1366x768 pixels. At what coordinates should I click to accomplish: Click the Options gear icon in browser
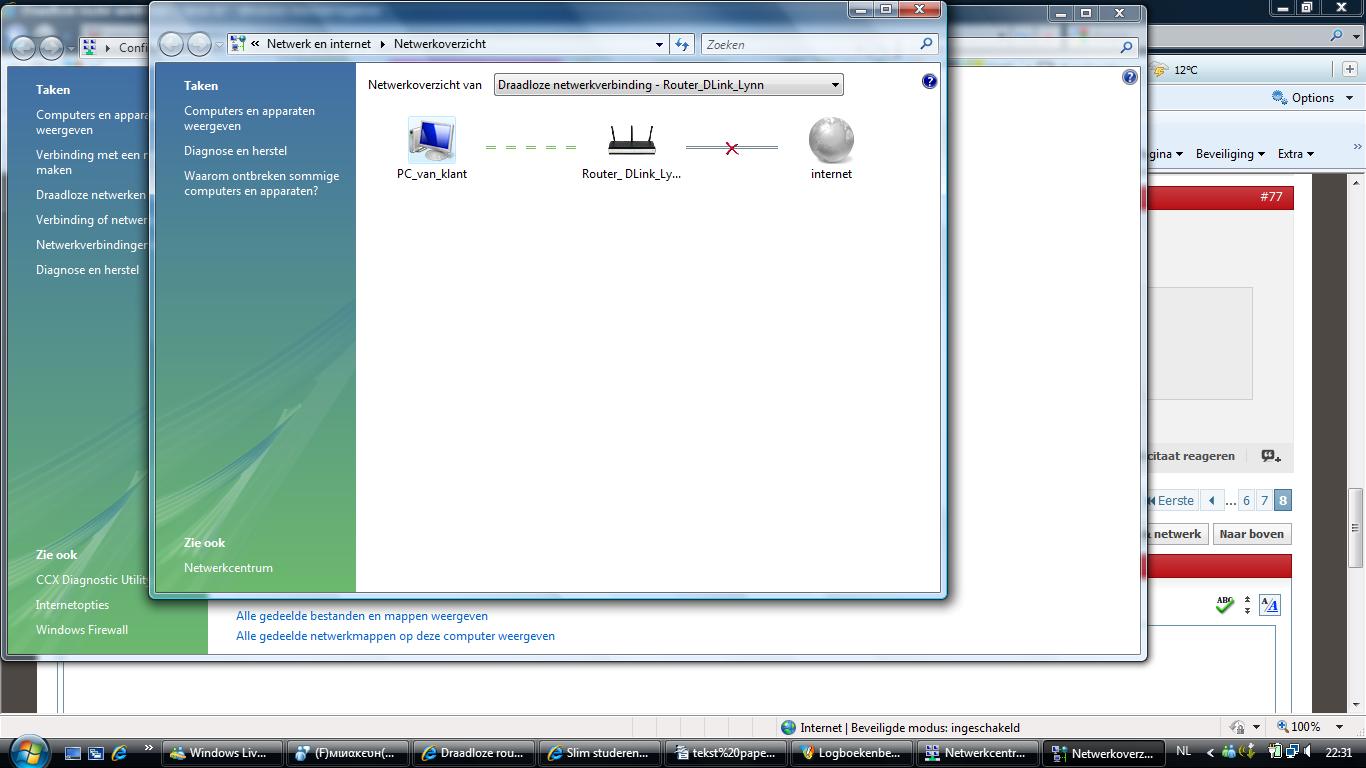tap(1279, 98)
